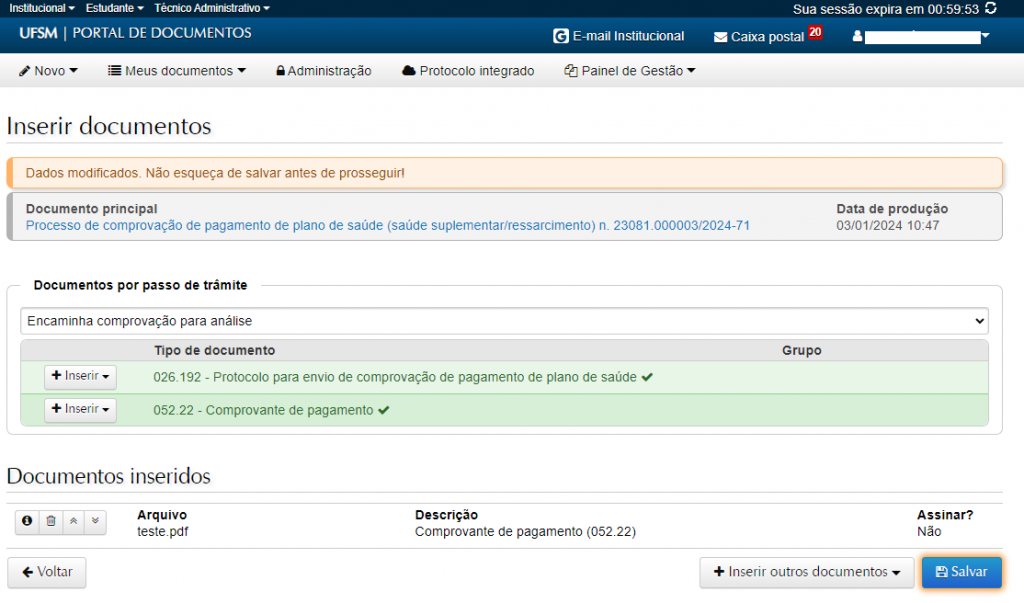Click the G E-mail Institucional icon
This screenshot has width=1024, height=603.
pos(560,36)
